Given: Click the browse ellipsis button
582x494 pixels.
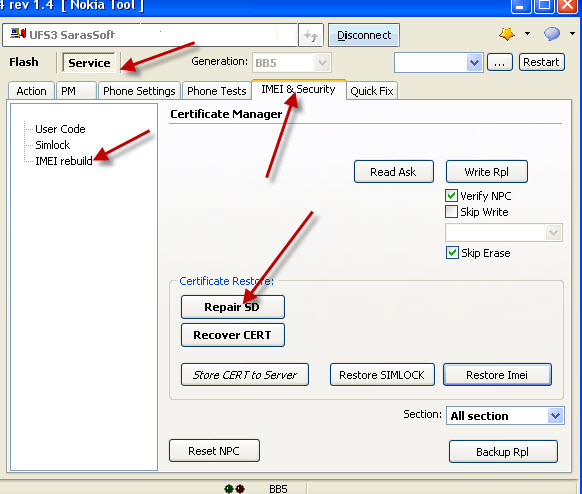Looking at the screenshot, I should point(500,62).
